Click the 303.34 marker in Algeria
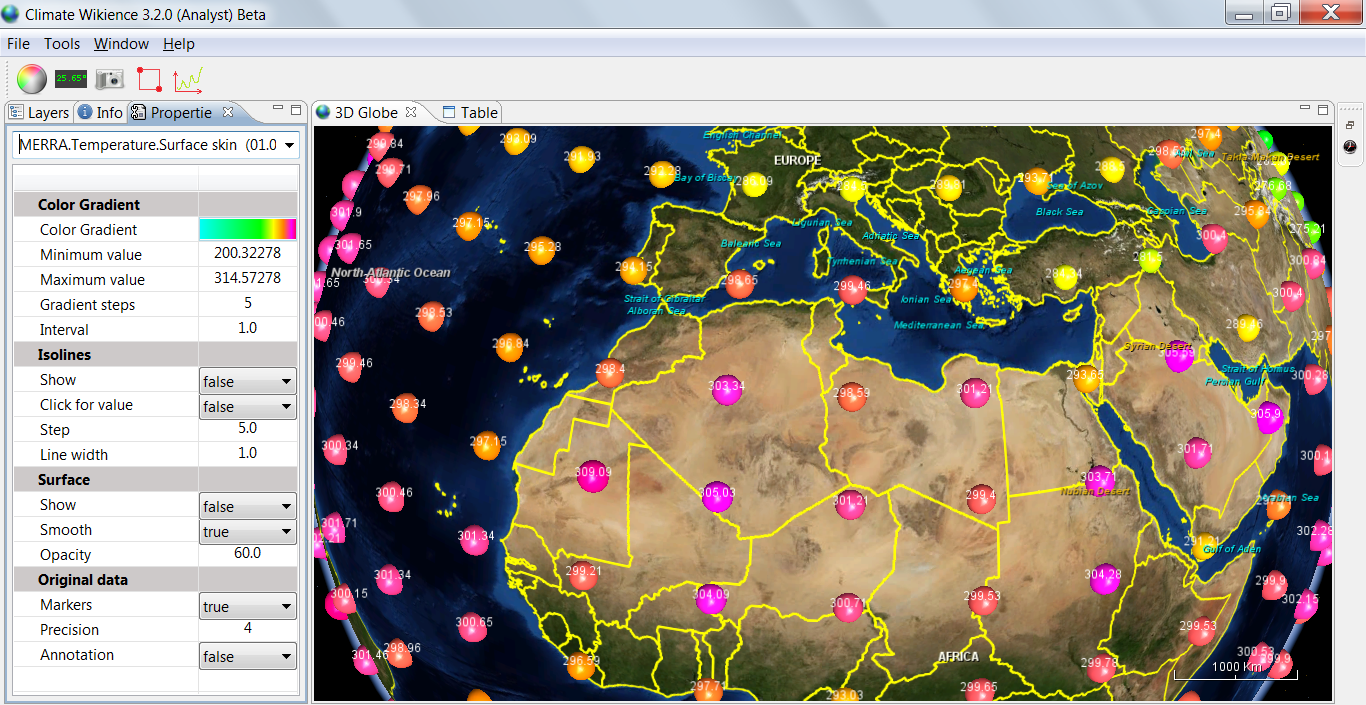 pos(726,388)
